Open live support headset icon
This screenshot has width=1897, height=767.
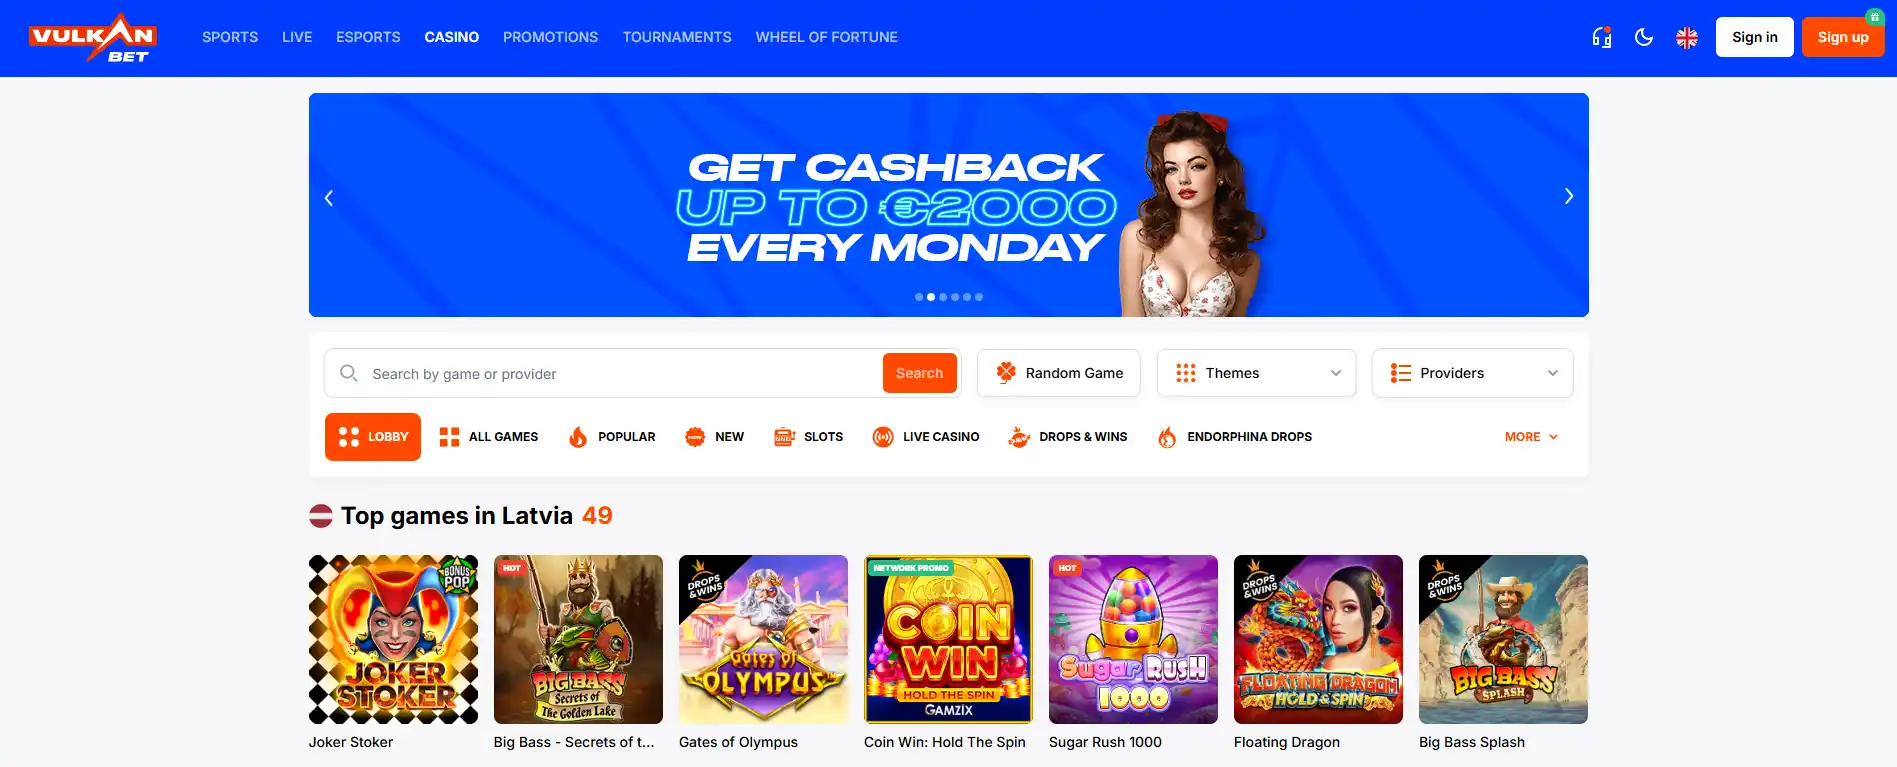tap(1601, 37)
